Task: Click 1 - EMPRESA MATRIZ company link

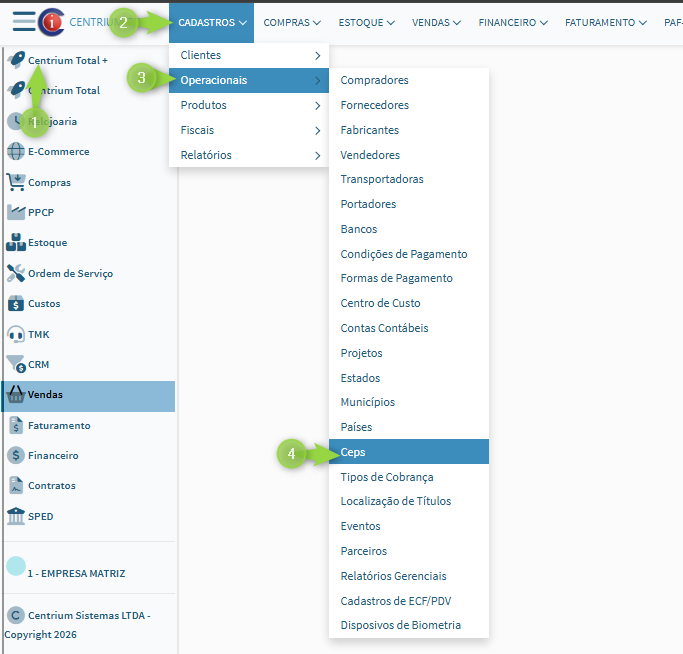Action: point(76,574)
